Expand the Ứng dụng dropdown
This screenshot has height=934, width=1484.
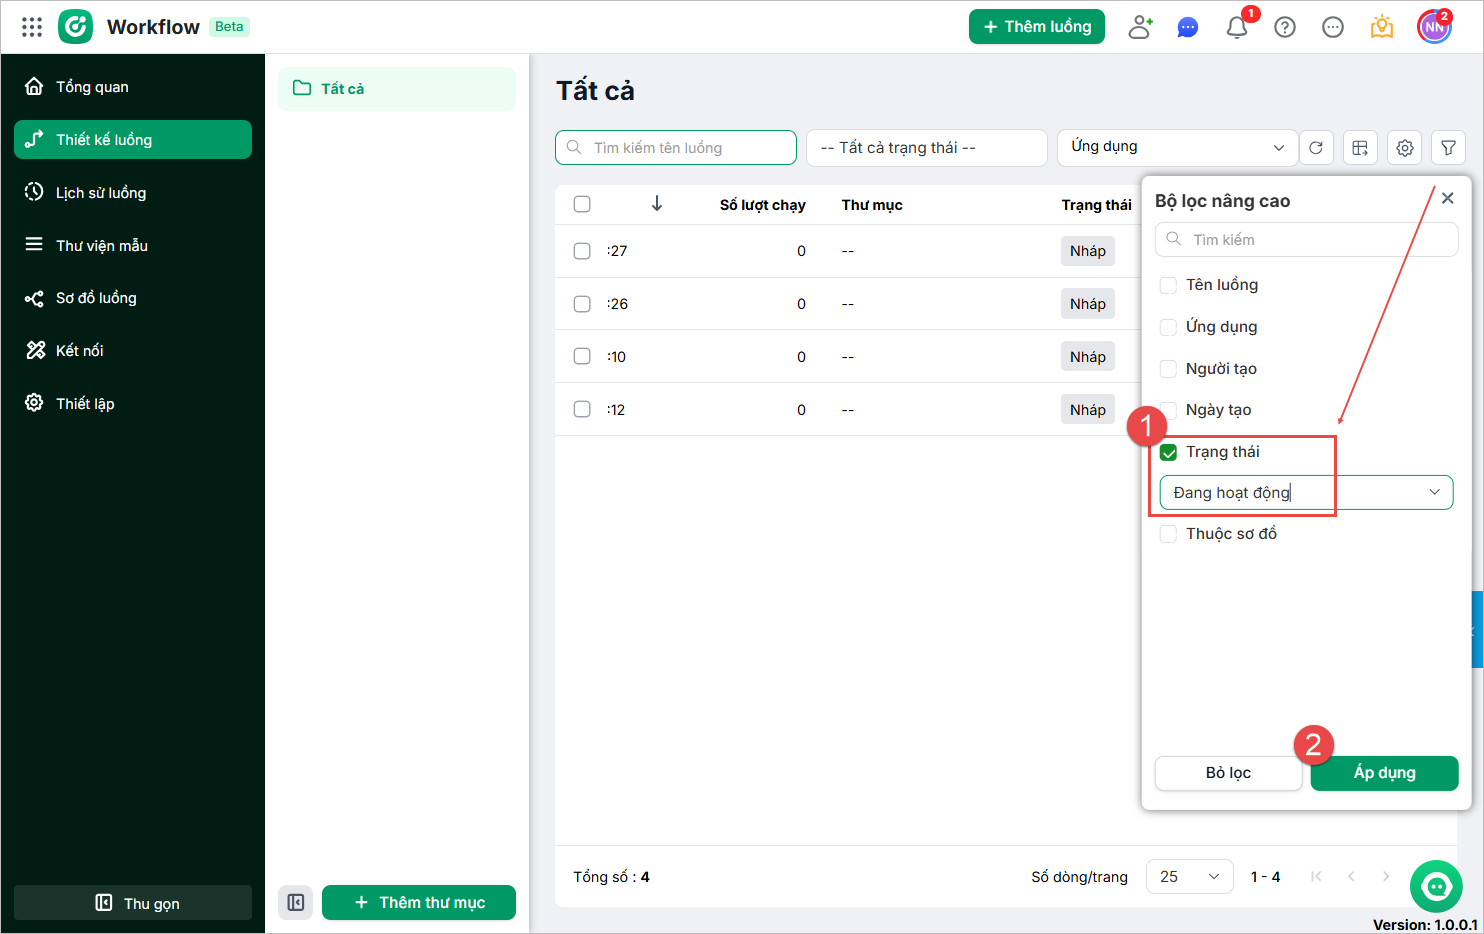(x=1177, y=147)
